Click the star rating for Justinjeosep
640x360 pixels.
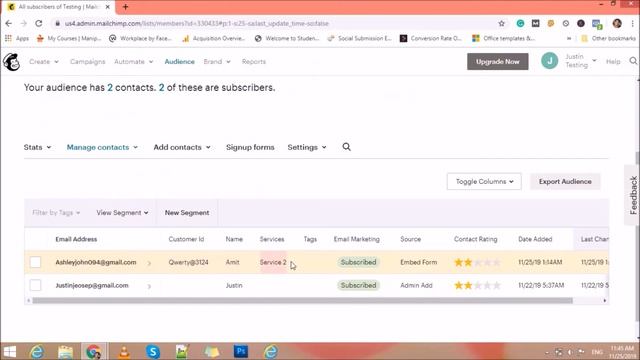pyautogui.click(x=477, y=285)
